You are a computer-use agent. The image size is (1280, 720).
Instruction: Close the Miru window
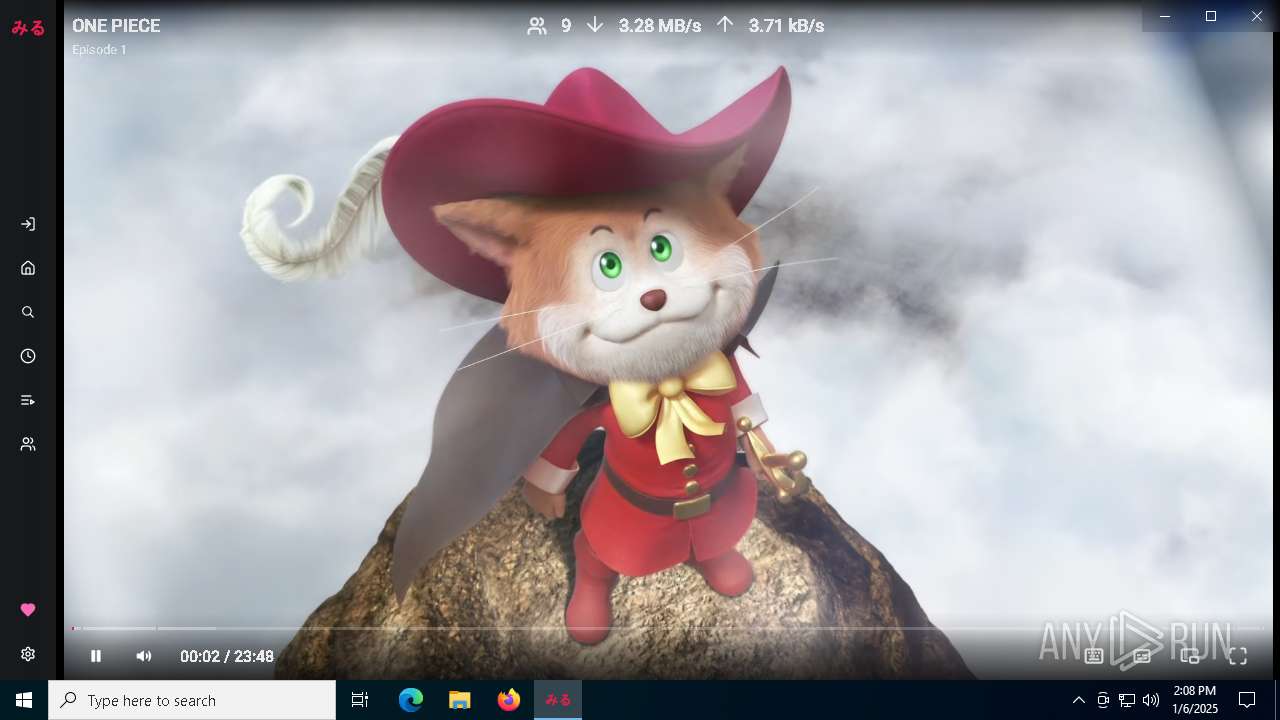pos(1257,16)
